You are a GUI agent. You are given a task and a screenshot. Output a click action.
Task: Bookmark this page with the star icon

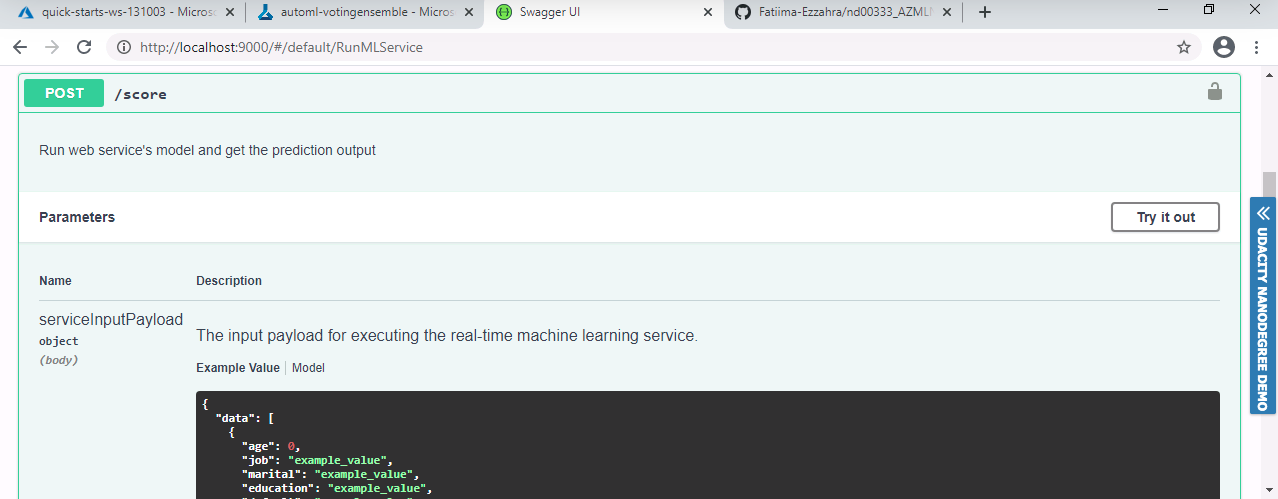click(x=1184, y=47)
